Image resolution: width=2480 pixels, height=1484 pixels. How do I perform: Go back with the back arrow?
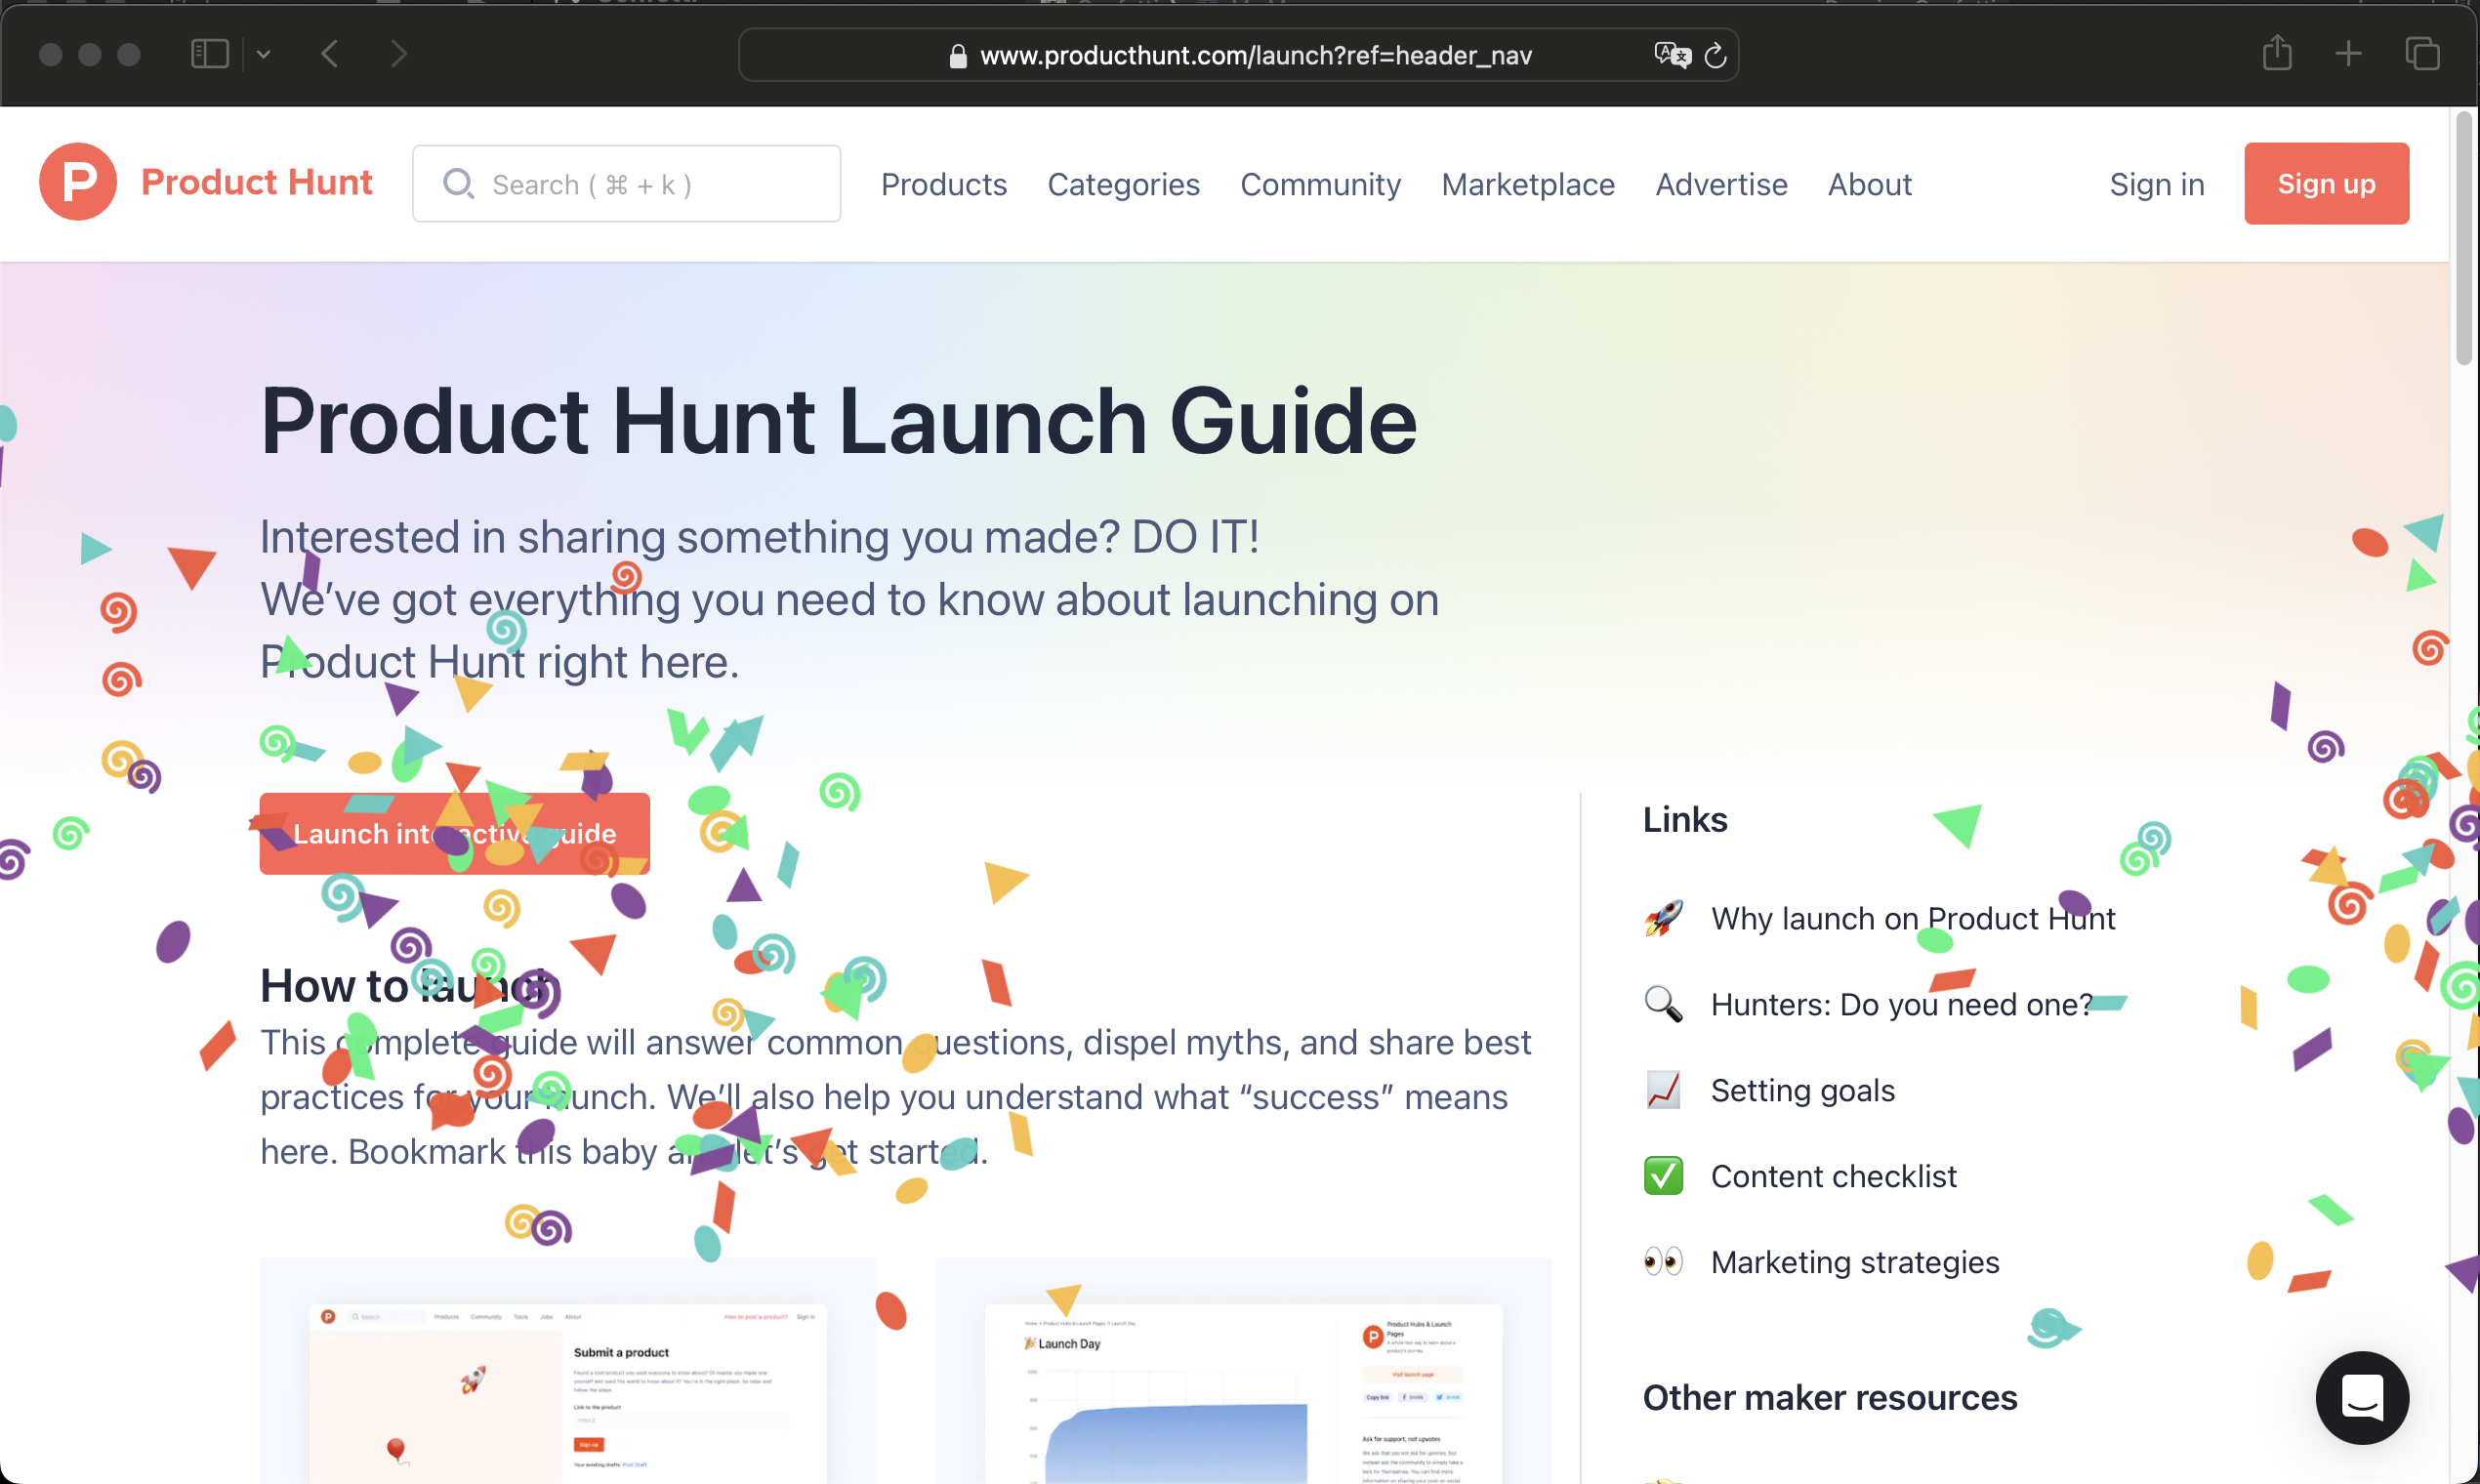(330, 53)
